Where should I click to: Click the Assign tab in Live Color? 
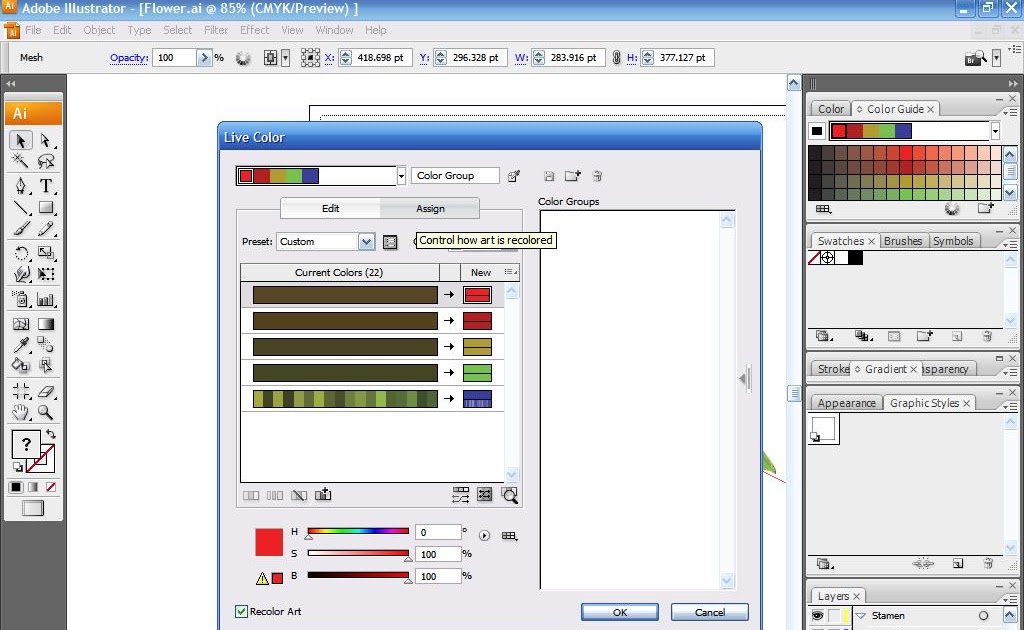point(430,208)
